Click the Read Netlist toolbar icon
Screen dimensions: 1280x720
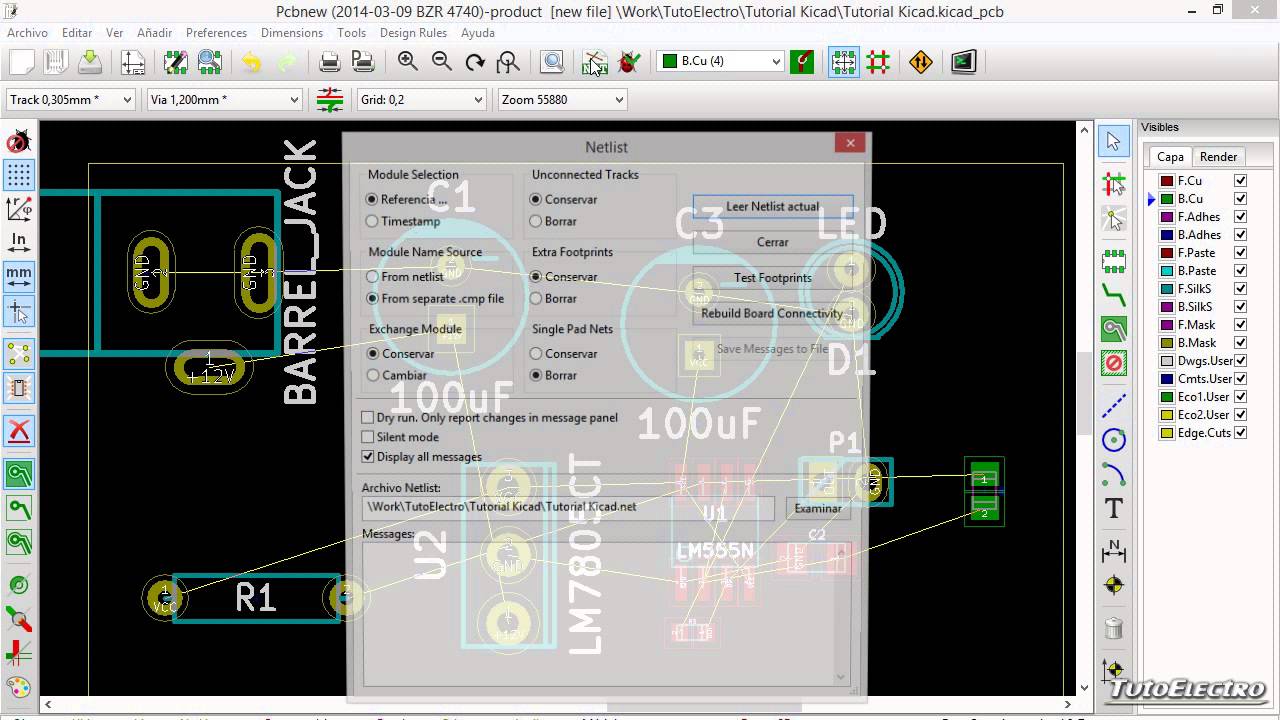595,62
